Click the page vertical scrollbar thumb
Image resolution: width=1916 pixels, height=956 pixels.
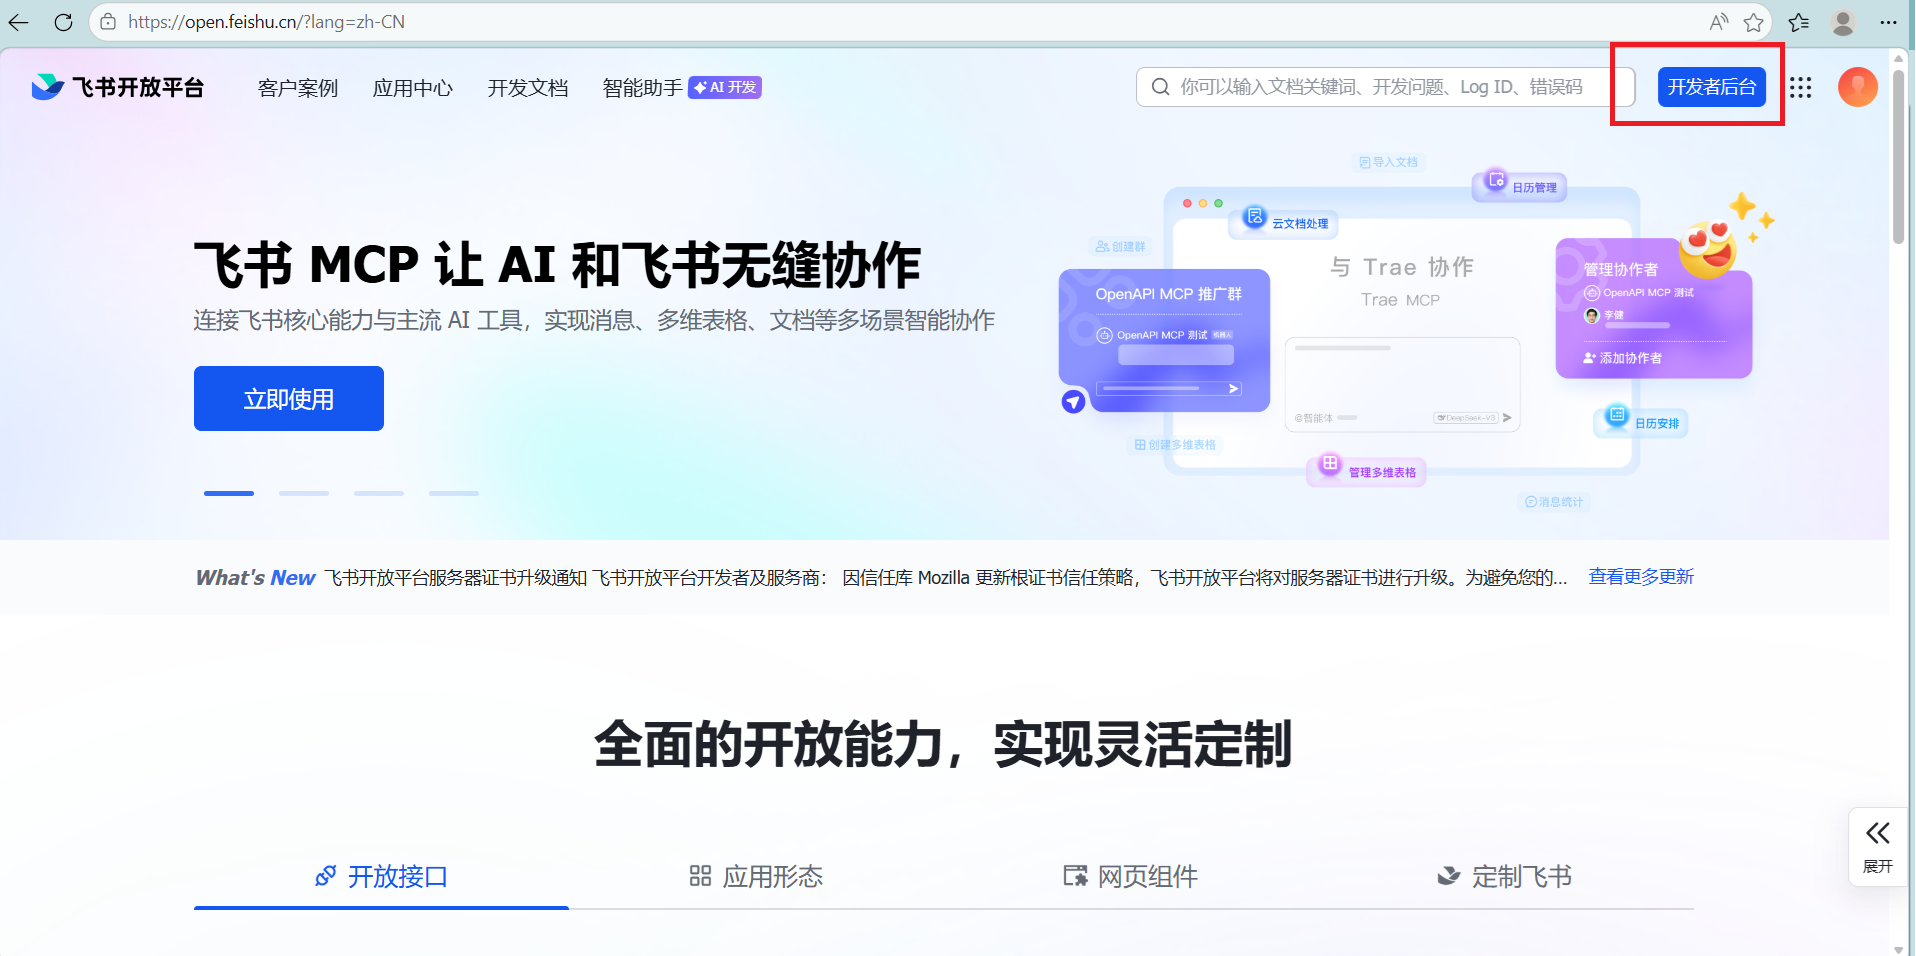pyautogui.click(x=1898, y=155)
